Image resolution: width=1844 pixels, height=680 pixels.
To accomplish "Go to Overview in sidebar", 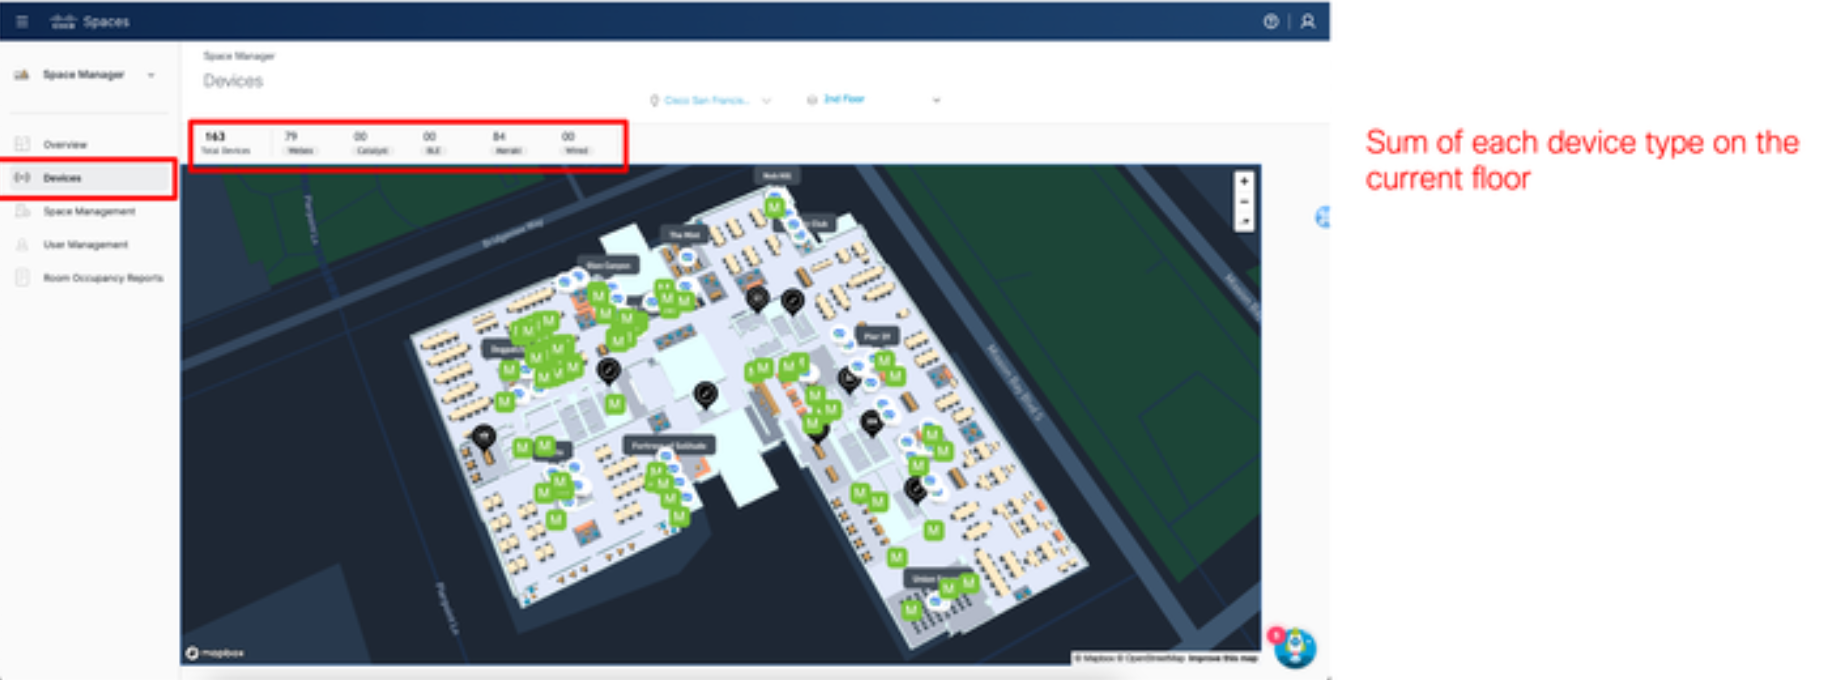I will tap(65, 145).
